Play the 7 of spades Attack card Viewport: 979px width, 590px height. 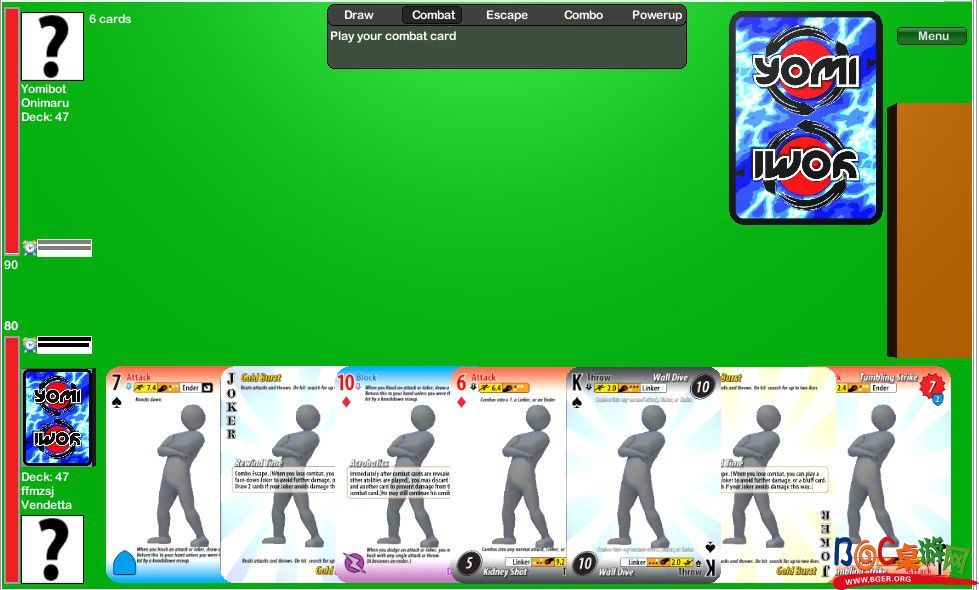click(164, 474)
